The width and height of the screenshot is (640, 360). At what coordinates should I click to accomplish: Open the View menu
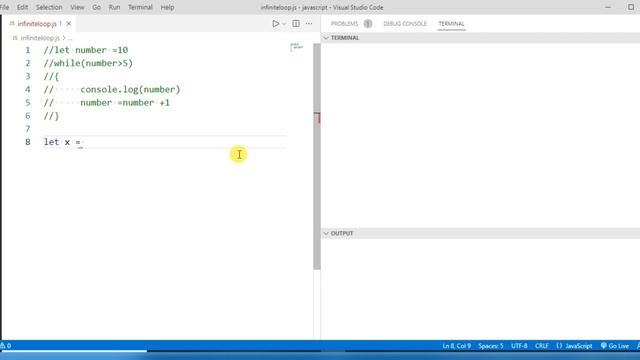tap(77, 7)
